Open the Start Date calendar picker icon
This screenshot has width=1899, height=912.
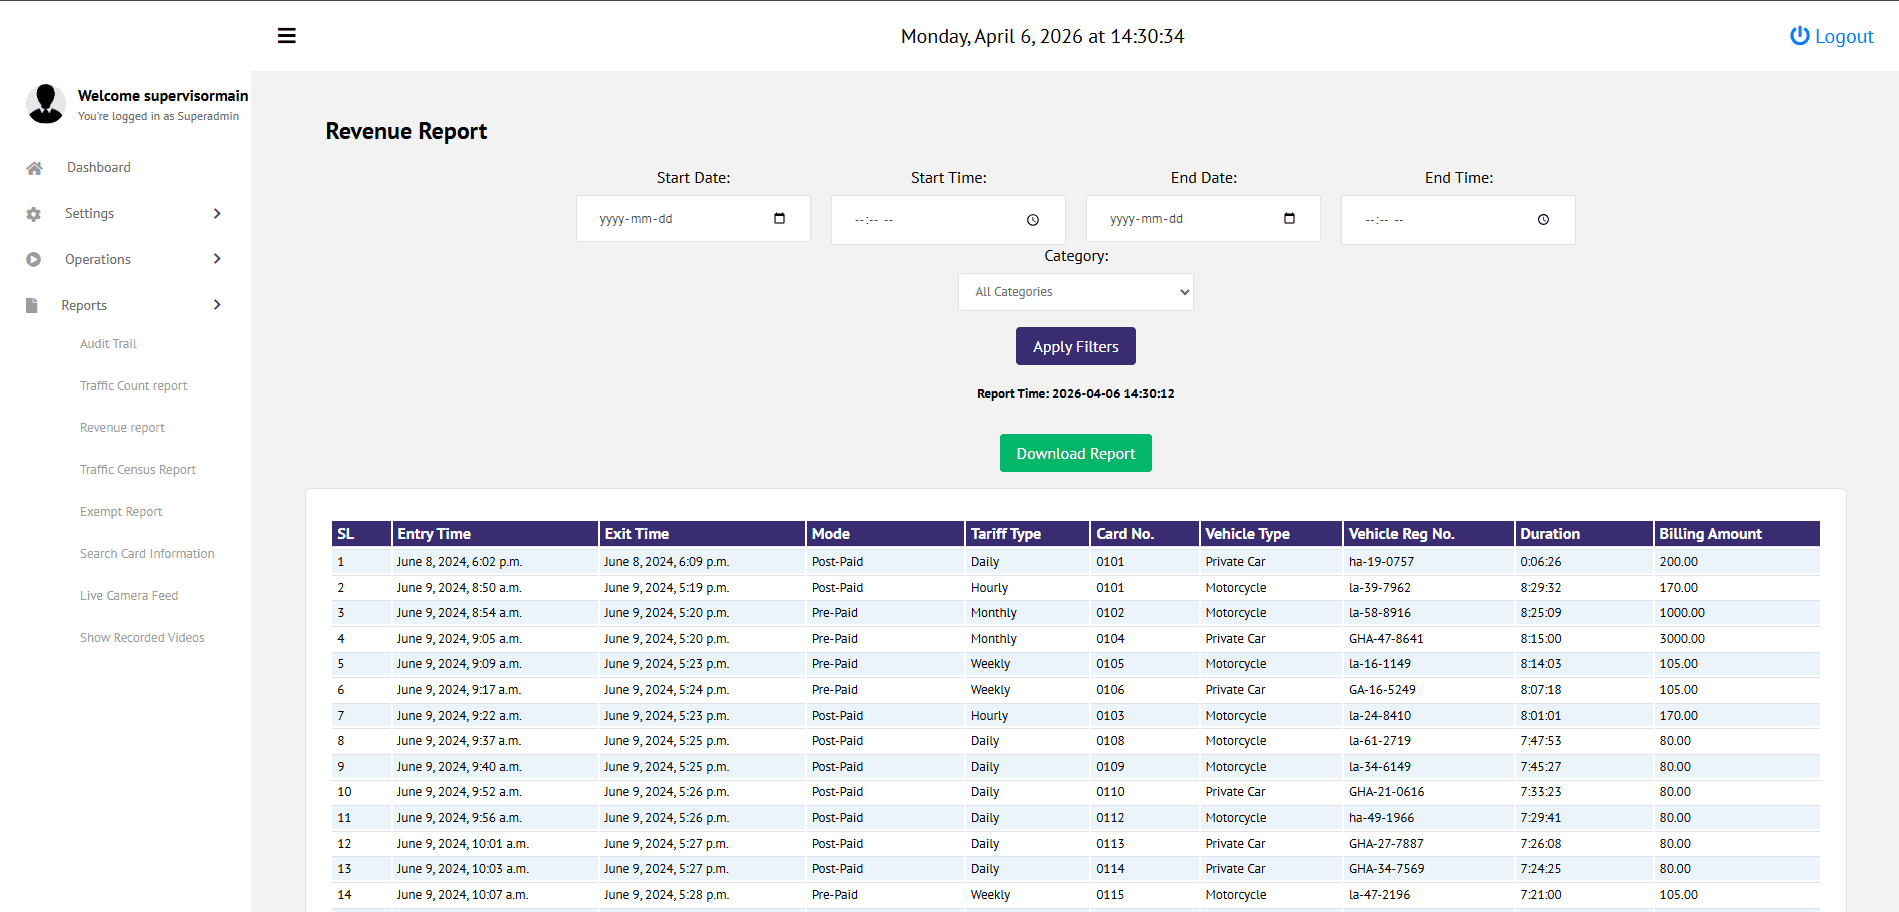[x=779, y=219]
